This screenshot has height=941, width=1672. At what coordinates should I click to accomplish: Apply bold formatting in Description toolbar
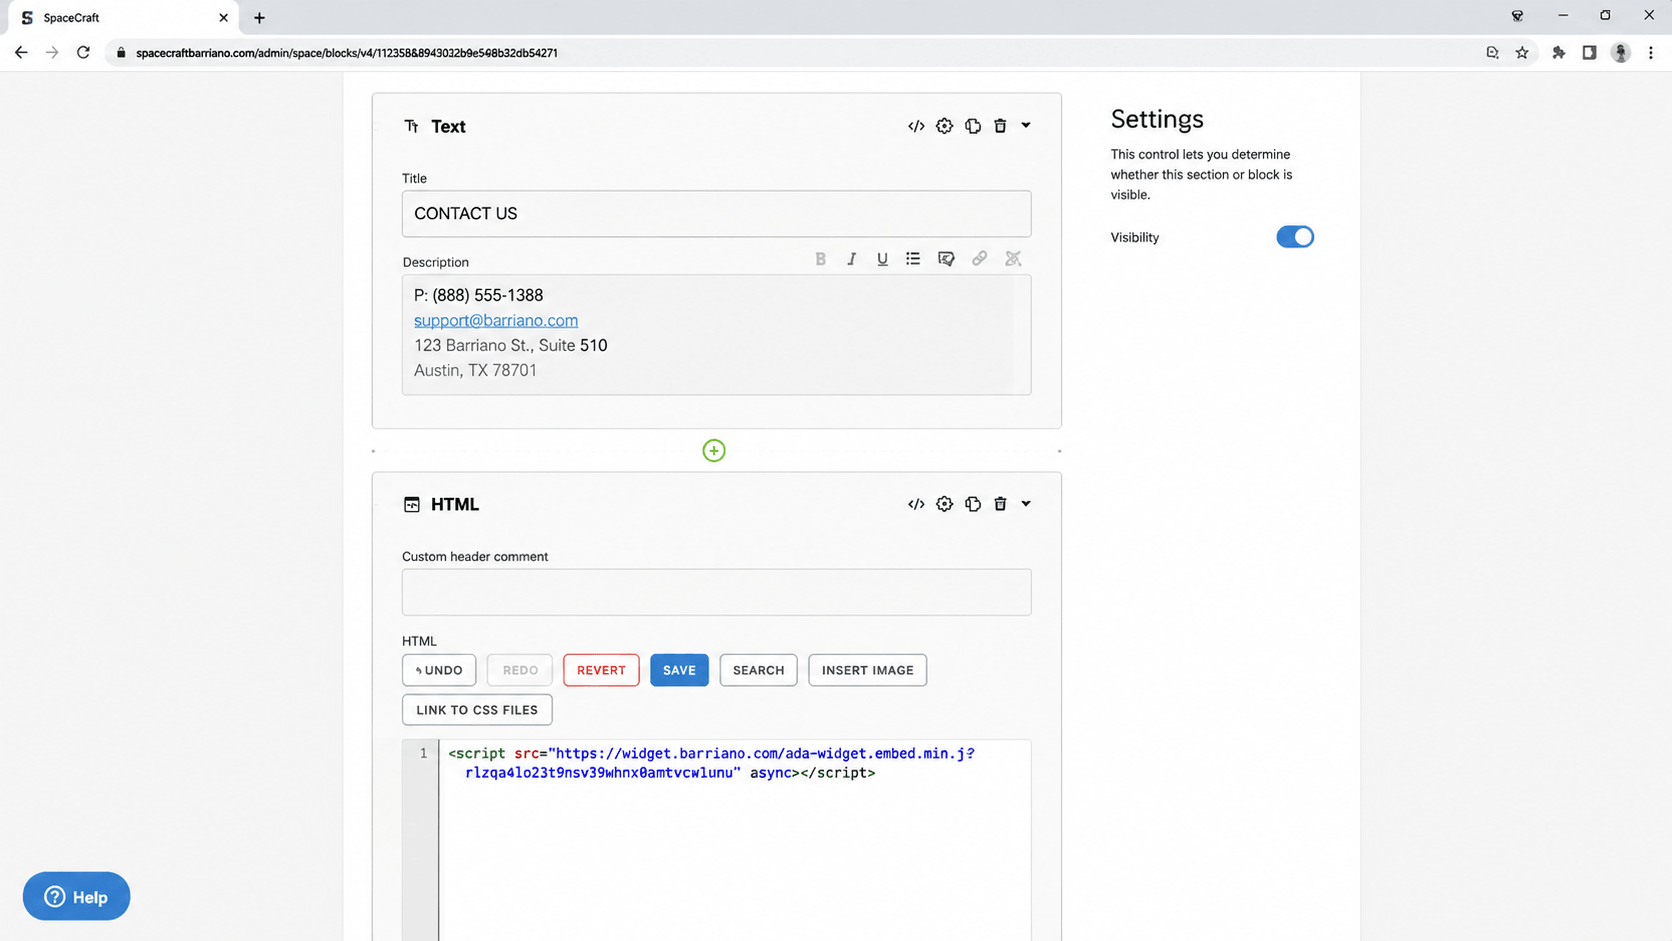tap(820, 259)
